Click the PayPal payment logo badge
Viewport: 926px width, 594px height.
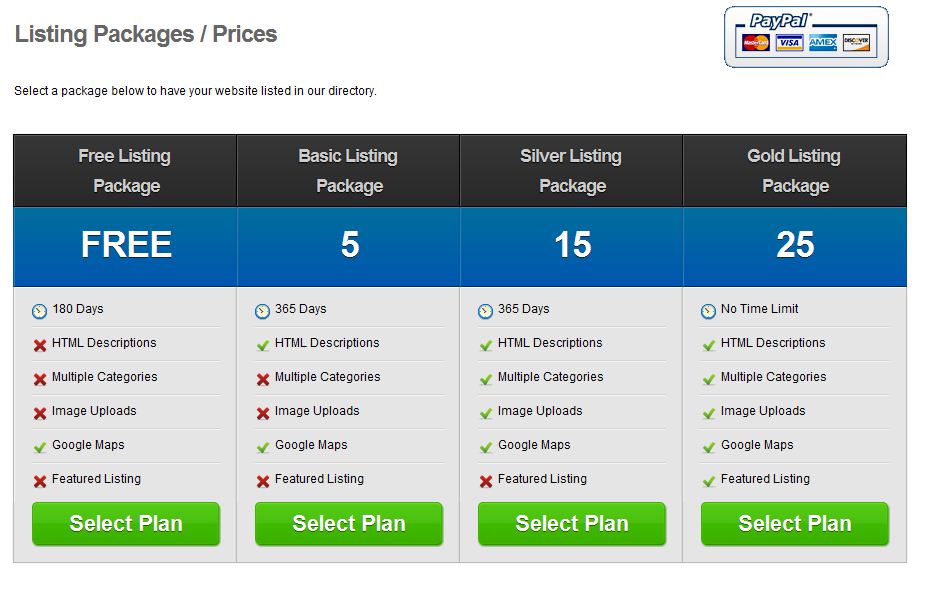[x=806, y=37]
